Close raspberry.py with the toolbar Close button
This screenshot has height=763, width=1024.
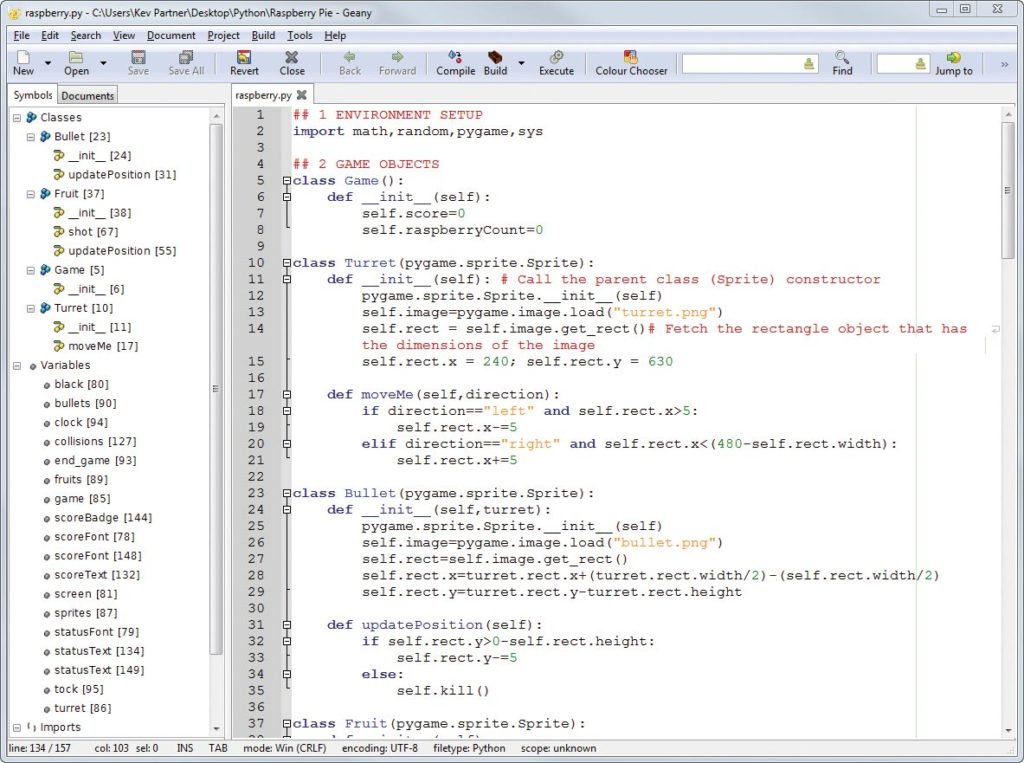click(291, 62)
